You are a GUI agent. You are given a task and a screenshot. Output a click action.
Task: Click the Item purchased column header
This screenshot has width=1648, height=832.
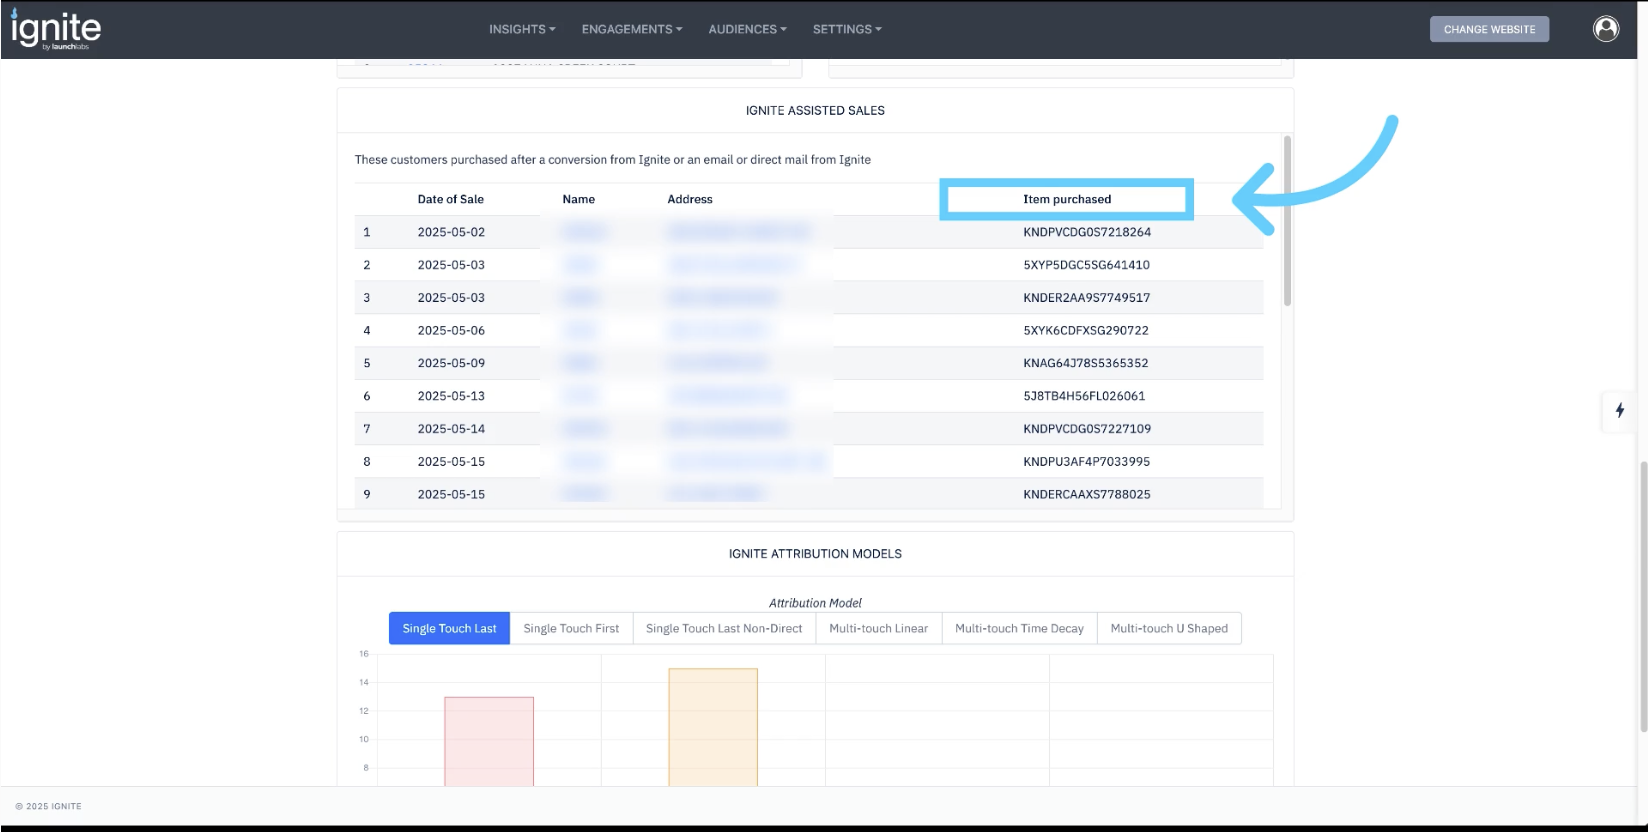1067,199
